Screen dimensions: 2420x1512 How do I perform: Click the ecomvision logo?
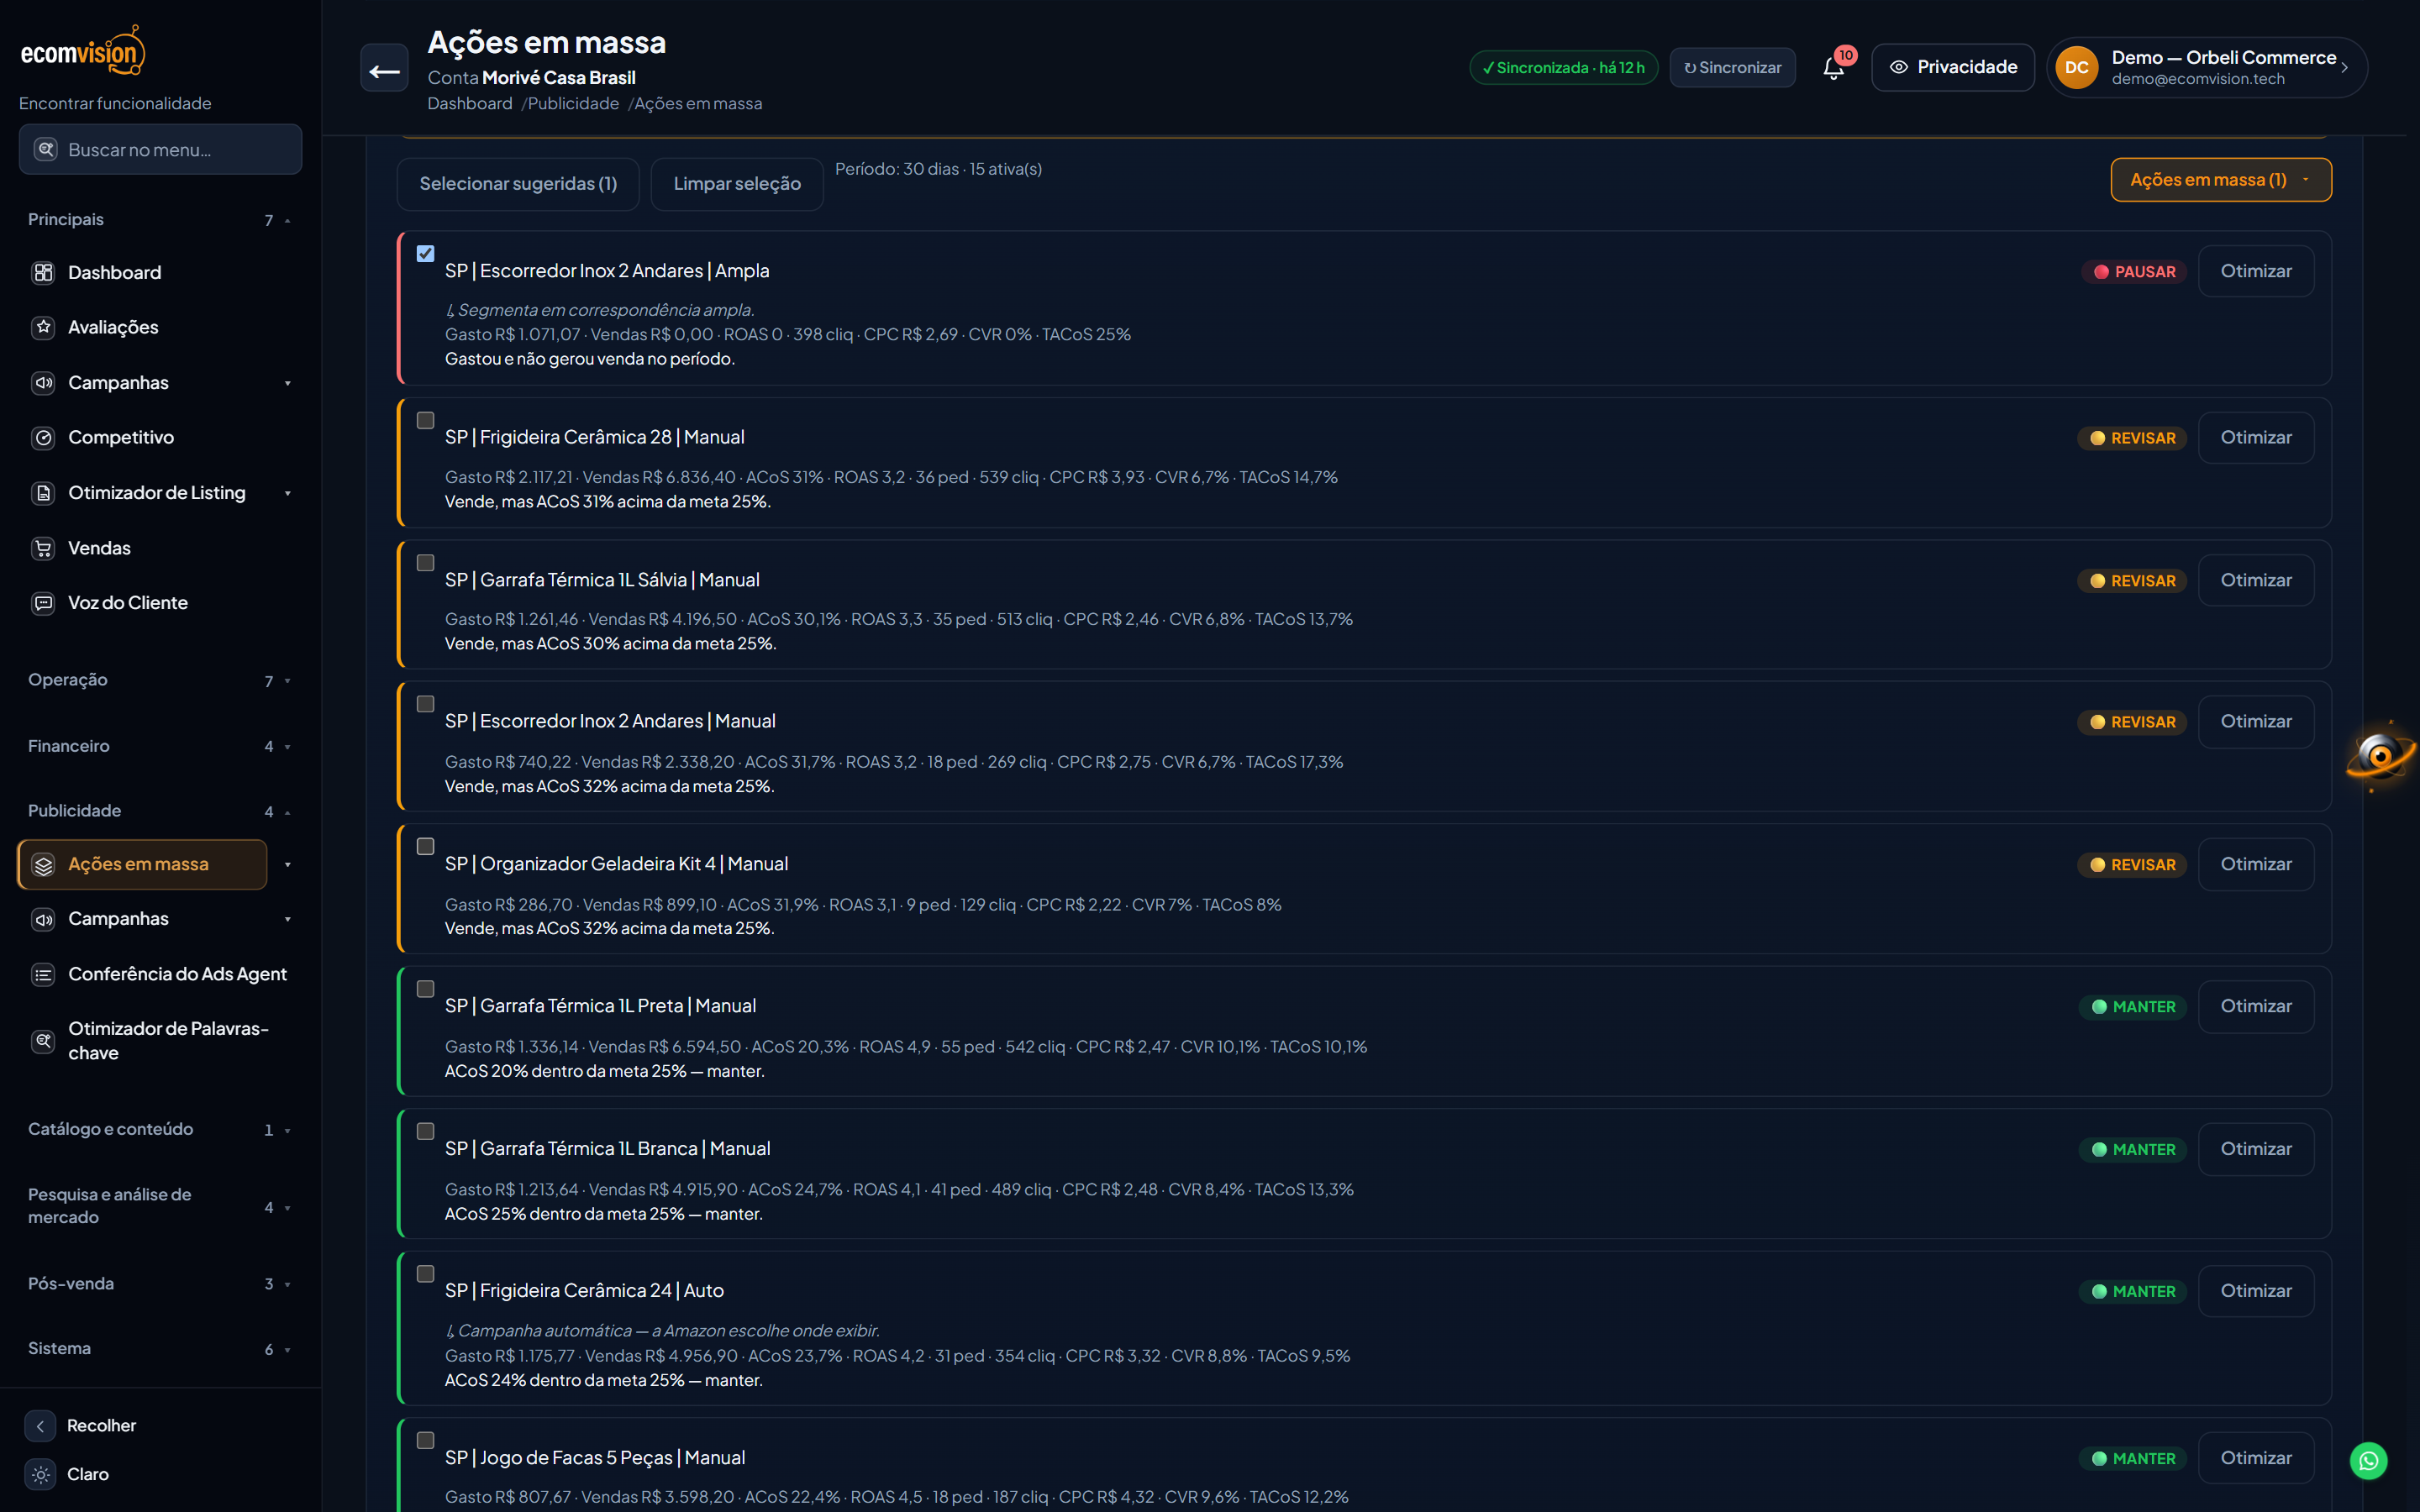(x=83, y=51)
